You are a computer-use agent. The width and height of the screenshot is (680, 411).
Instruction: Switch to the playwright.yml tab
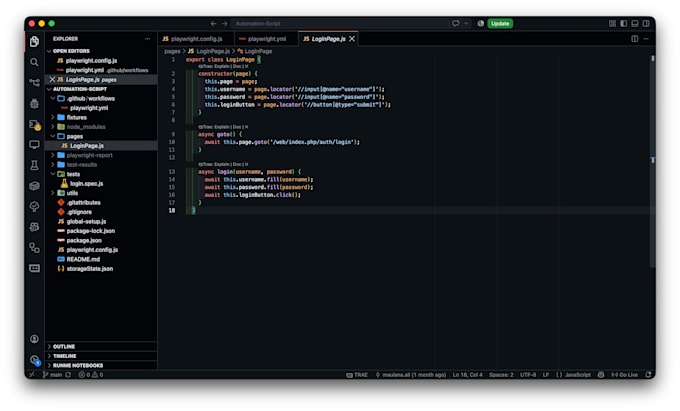[263, 39]
